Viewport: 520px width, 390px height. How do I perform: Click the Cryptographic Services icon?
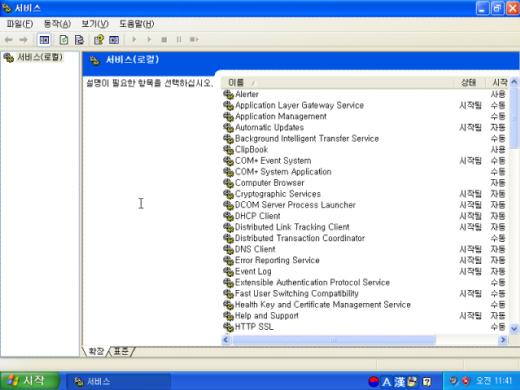pyautogui.click(x=228, y=194)
